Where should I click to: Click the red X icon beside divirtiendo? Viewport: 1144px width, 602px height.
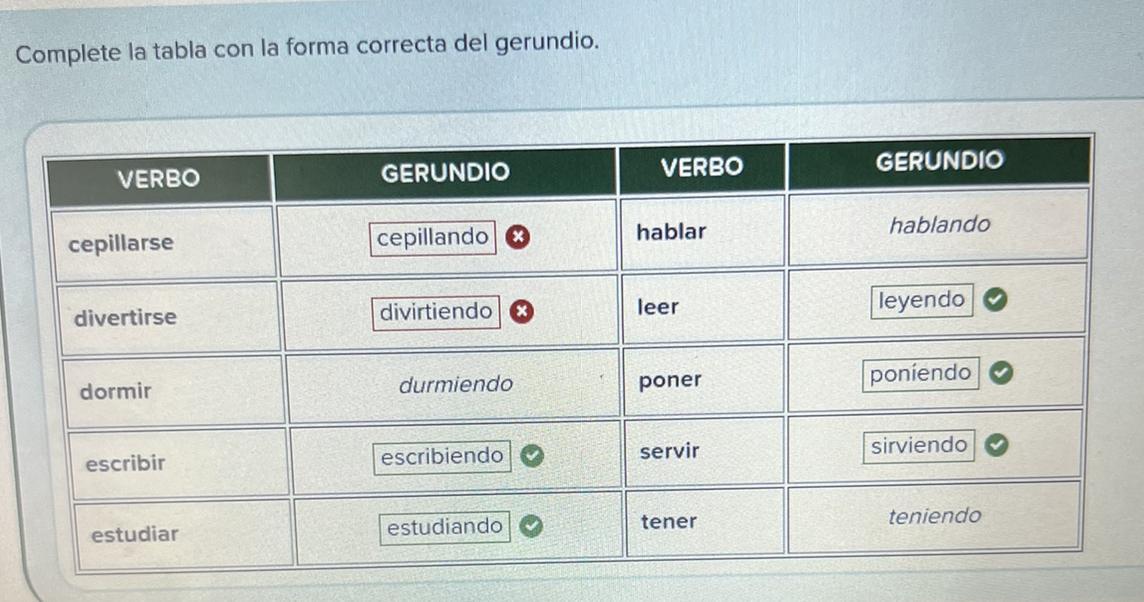click(x=521, y=312)
